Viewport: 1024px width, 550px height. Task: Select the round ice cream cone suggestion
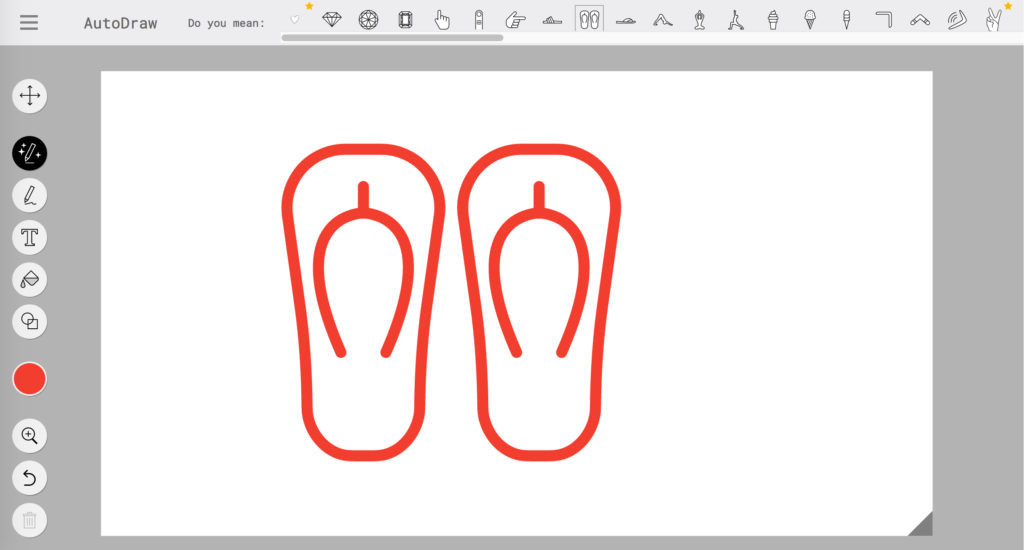pos(810,19)
